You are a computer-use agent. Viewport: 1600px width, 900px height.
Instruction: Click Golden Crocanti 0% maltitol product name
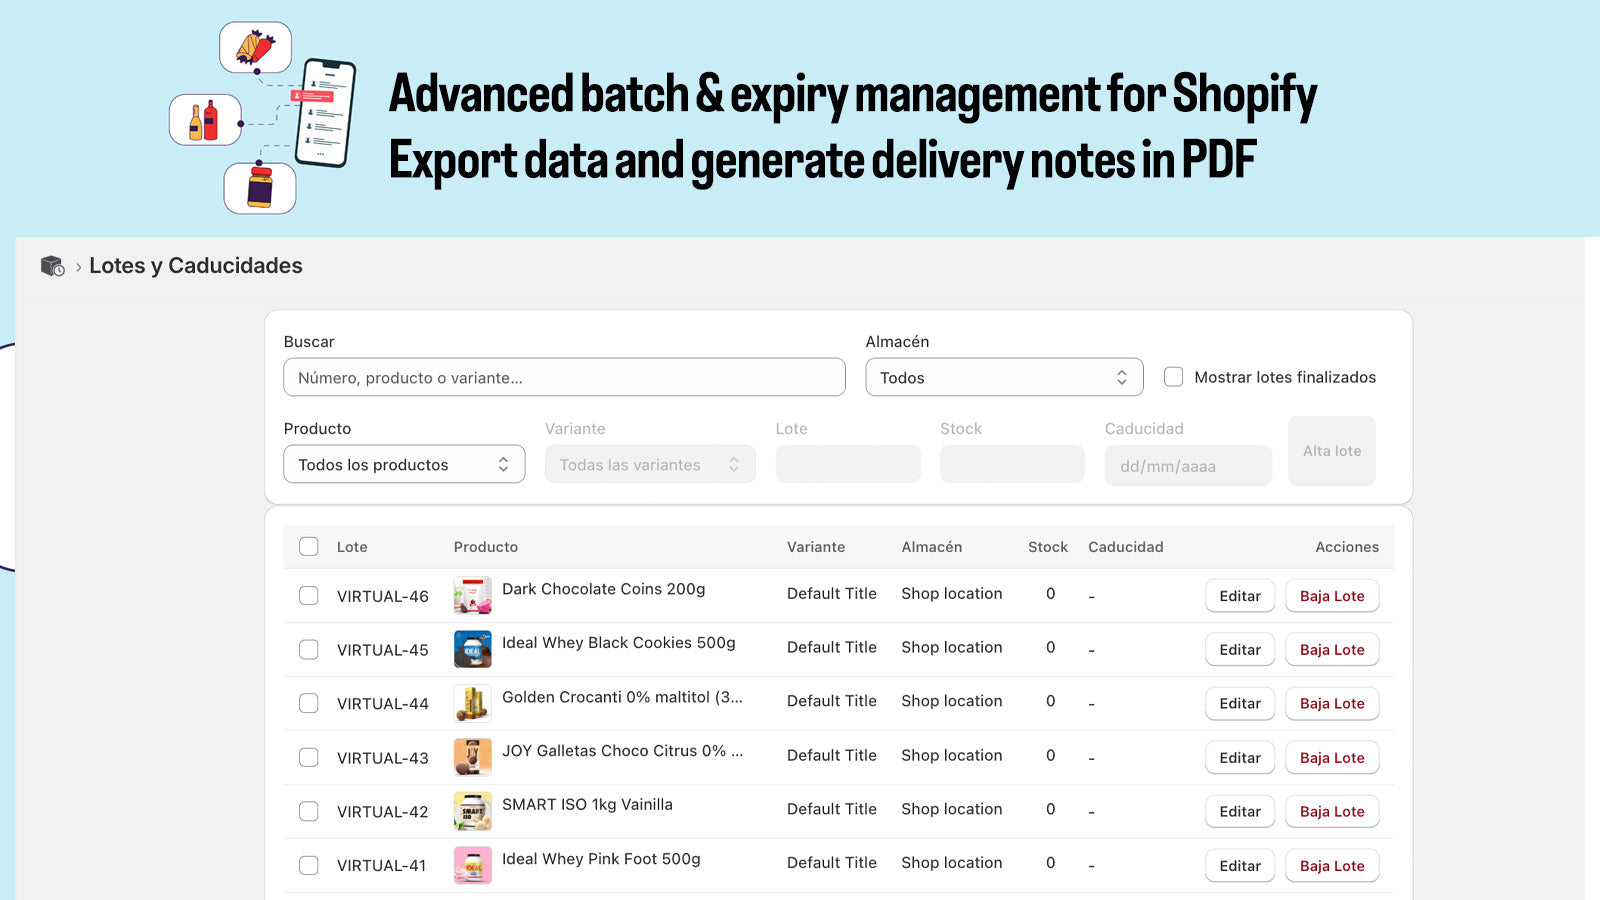pyautogui.click(x=622, y=697)
